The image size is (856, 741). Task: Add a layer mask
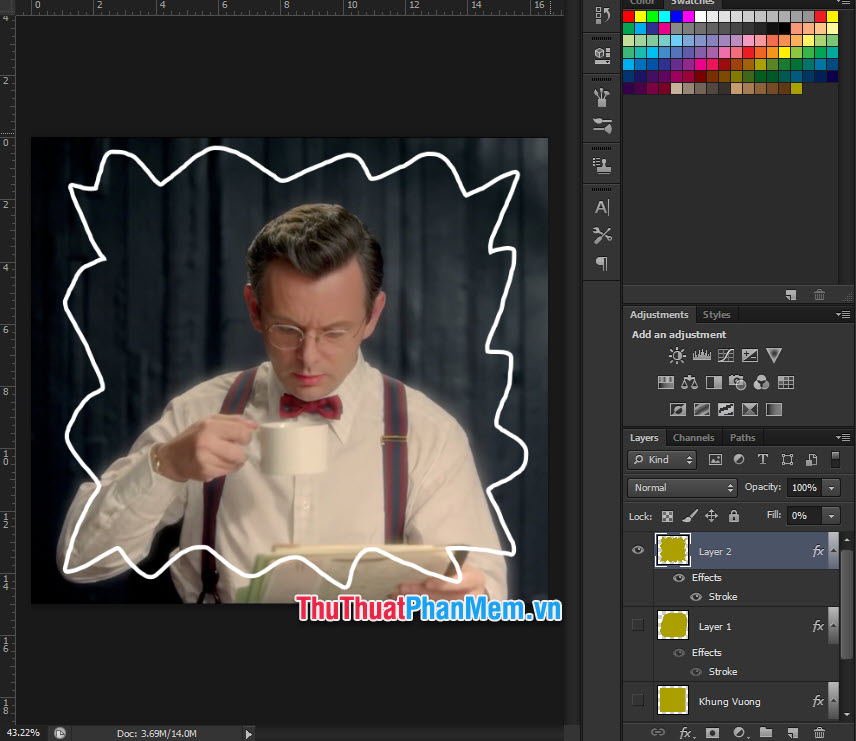coord(712,731)
